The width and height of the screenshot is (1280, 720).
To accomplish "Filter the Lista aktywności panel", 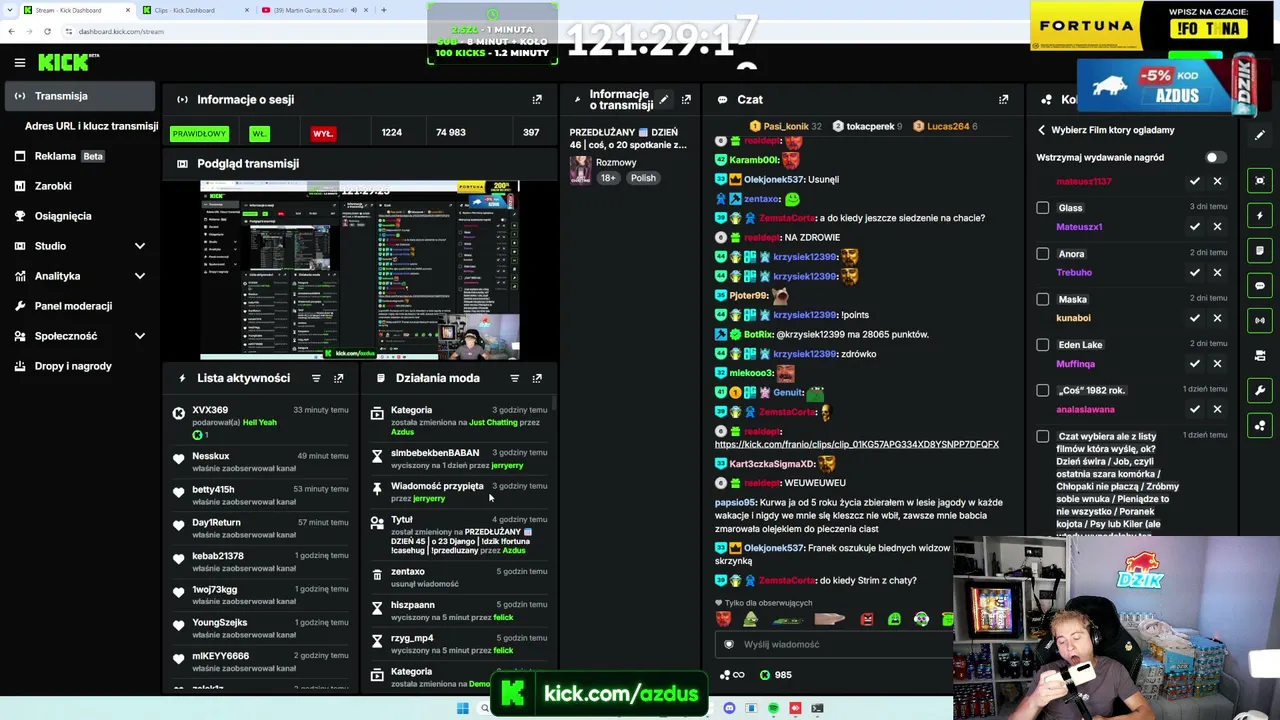I will (316, 378).
